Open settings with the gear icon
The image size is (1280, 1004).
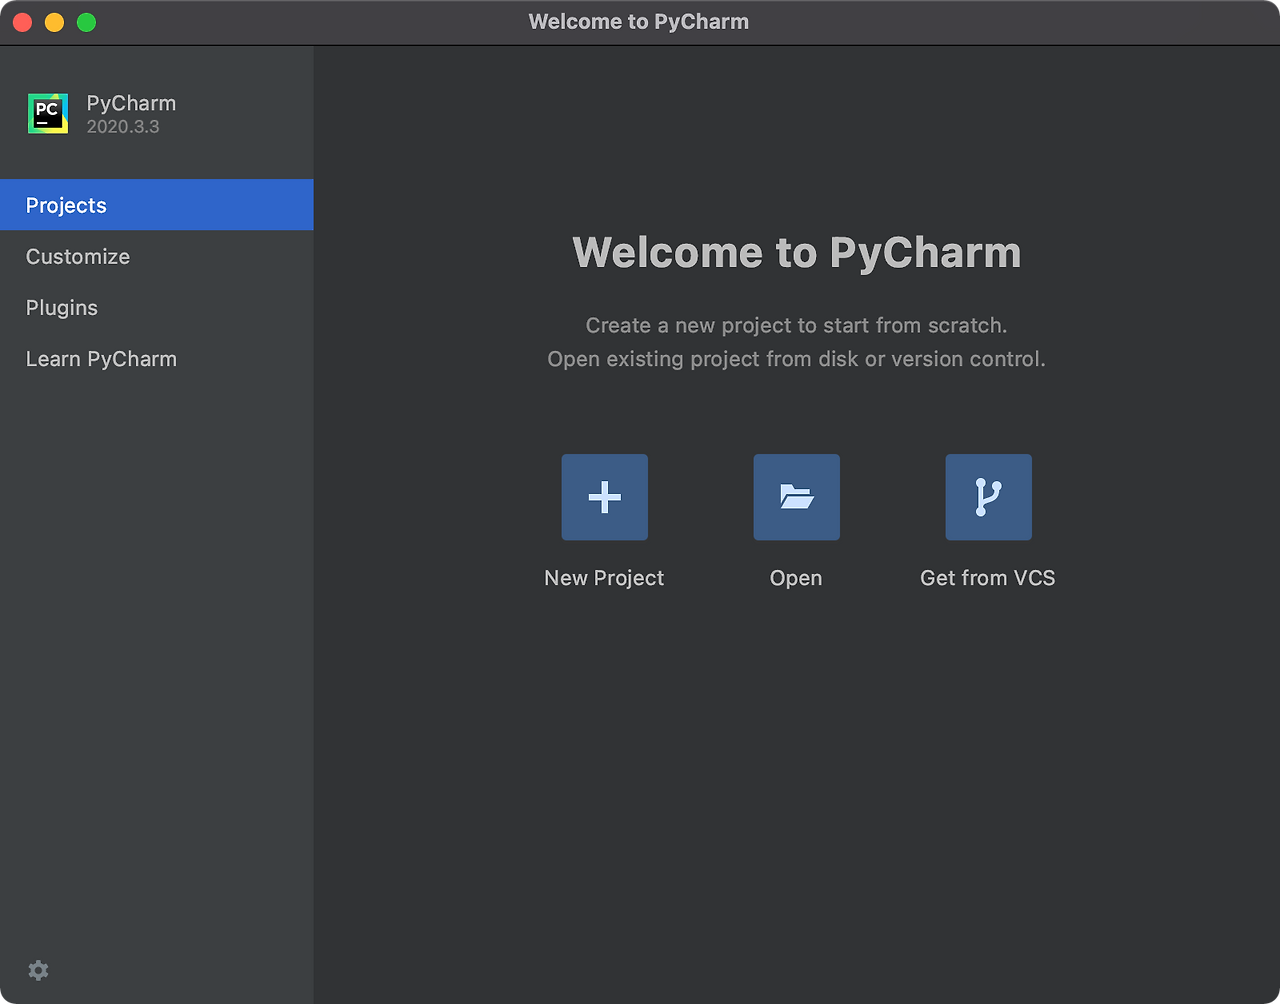pyautogui.click(x=38, y=970)
